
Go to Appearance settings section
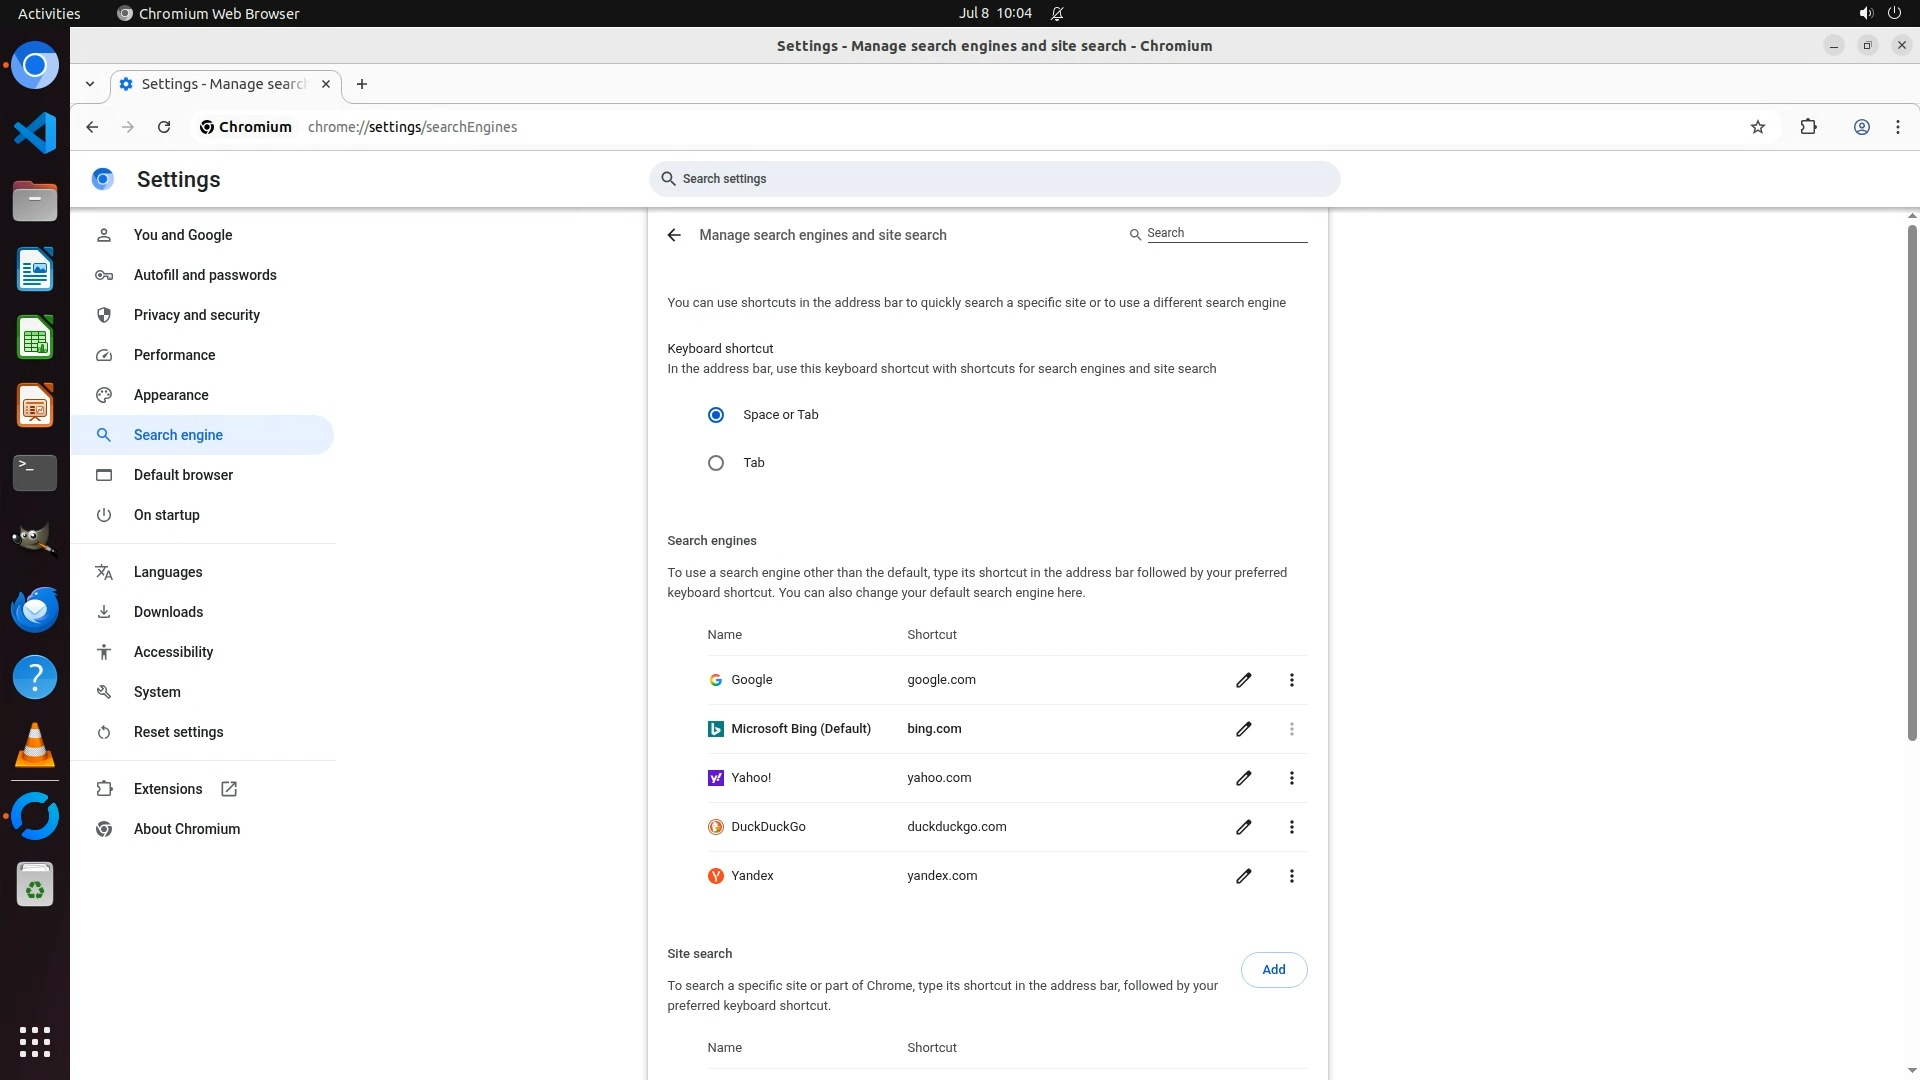(x=171, y=395)
